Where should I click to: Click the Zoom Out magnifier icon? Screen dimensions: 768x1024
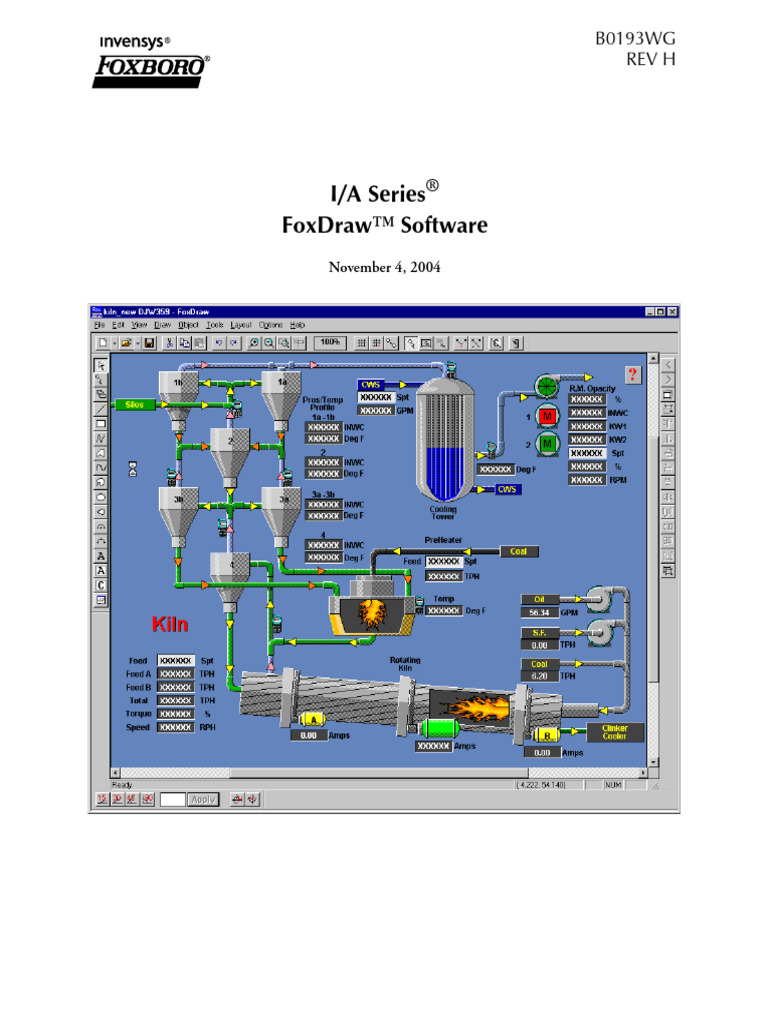click(269, 342)
